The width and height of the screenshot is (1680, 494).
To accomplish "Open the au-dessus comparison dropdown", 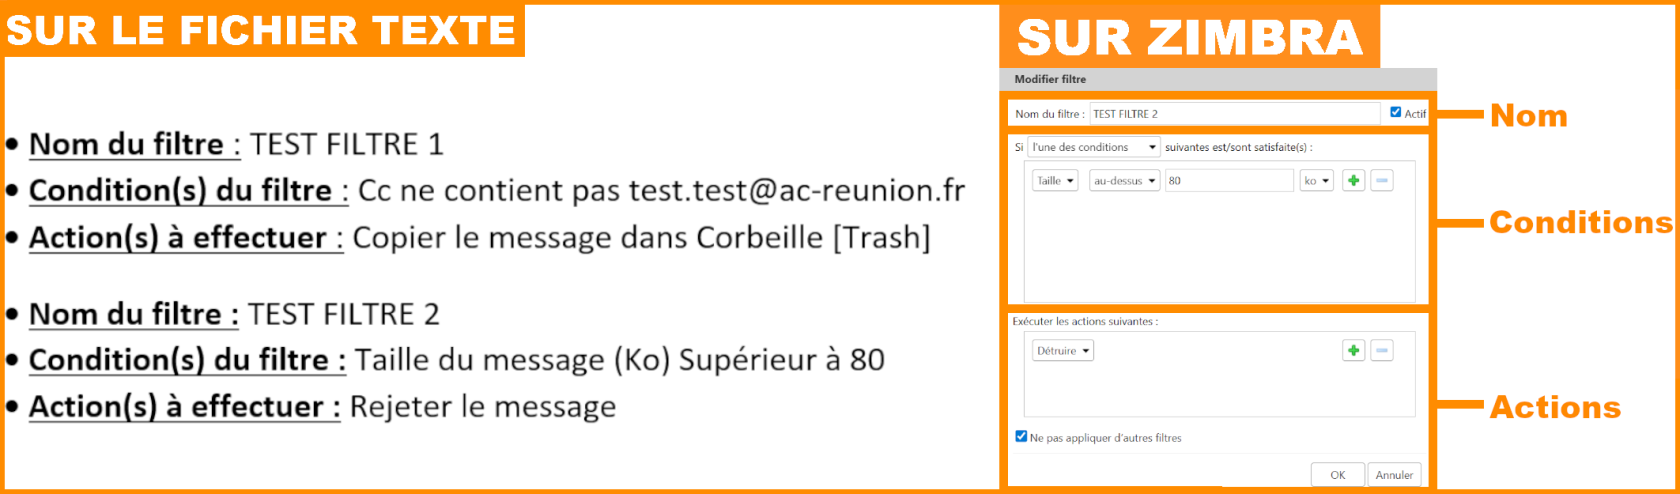I will point(1125,181).
